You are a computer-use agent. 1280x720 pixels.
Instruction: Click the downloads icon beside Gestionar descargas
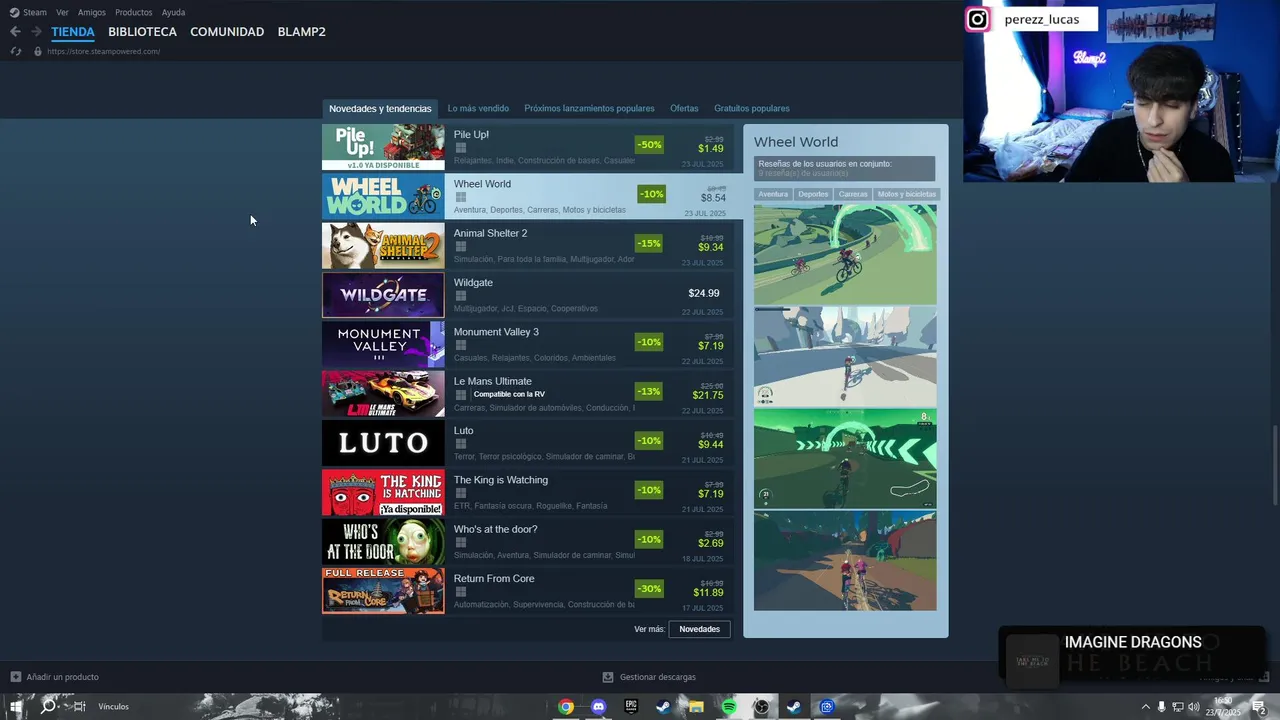point(608,677)
